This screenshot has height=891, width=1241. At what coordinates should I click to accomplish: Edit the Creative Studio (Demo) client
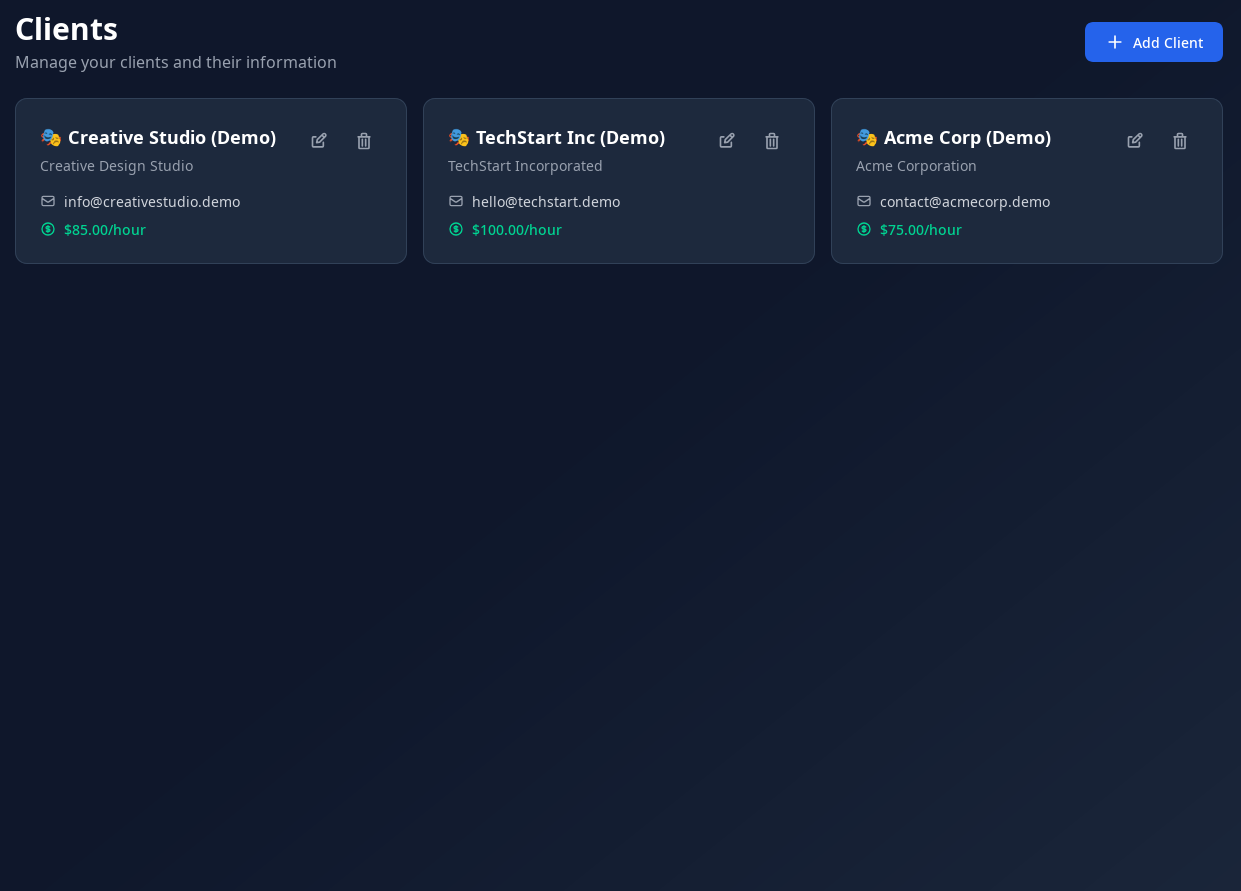319,141
